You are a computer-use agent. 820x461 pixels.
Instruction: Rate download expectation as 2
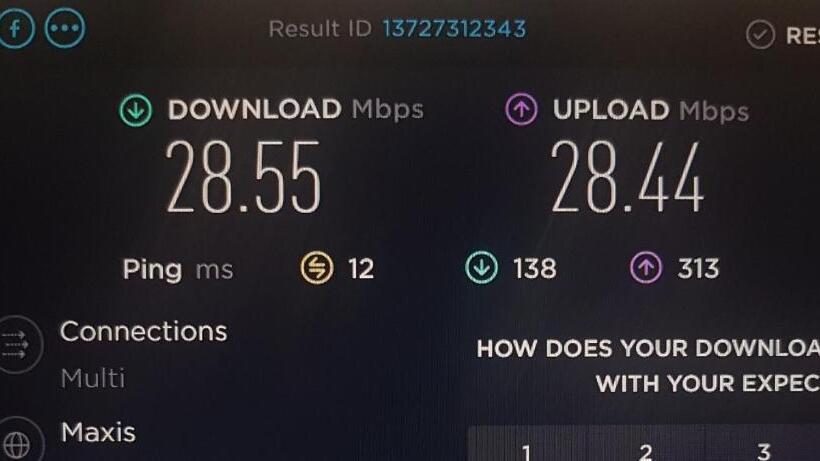(x=646, y=452)
